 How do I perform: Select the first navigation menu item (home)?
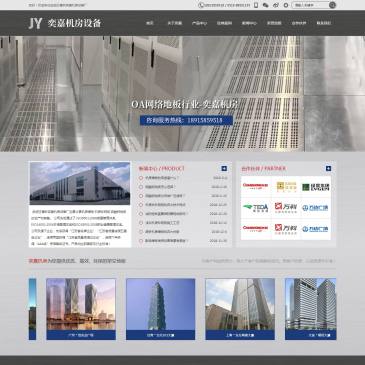150,23
